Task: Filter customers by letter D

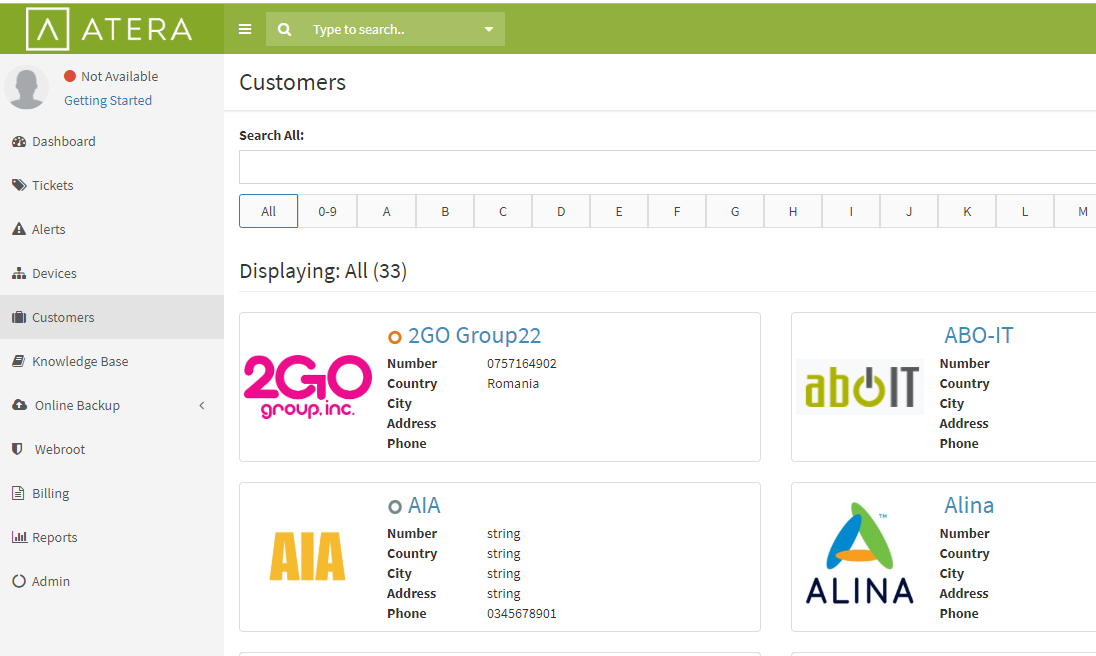Action: [x=561, y=211]
